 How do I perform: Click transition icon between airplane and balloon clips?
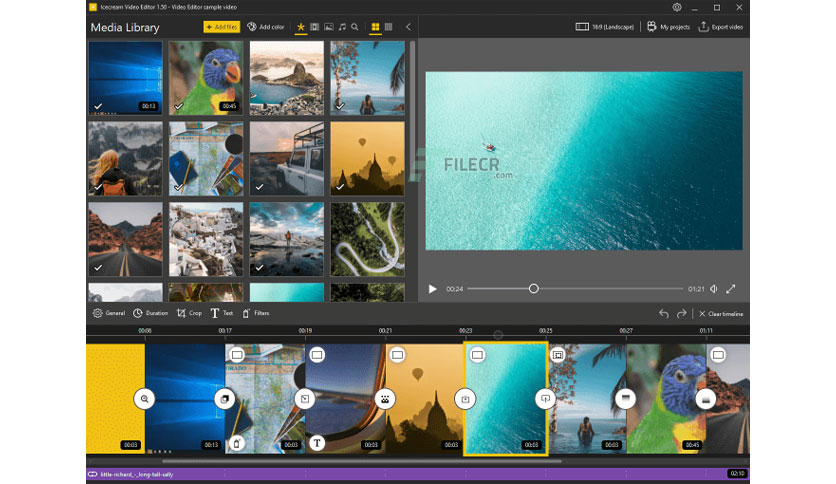click(384, 399)
